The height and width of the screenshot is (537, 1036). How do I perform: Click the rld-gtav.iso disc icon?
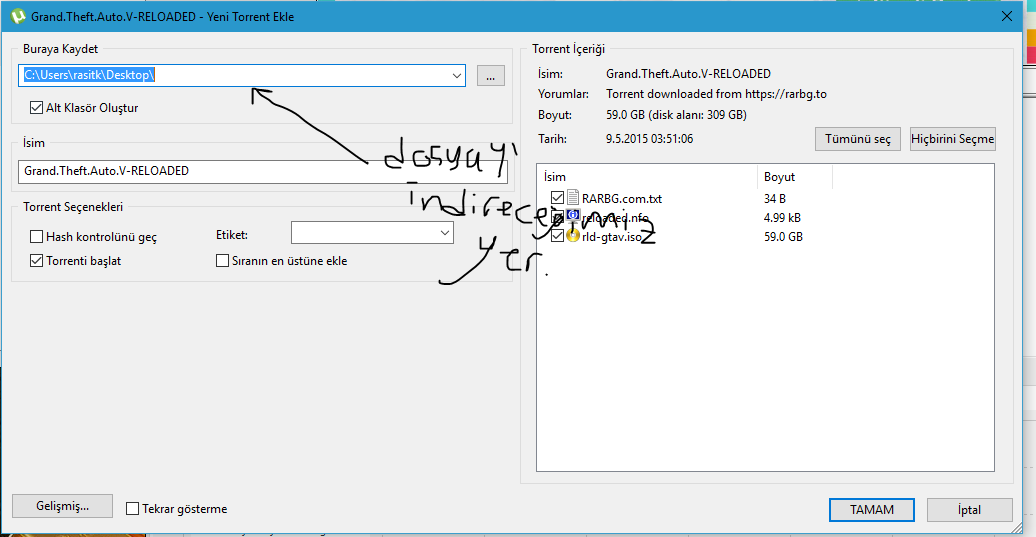click(x=573, y=236)
